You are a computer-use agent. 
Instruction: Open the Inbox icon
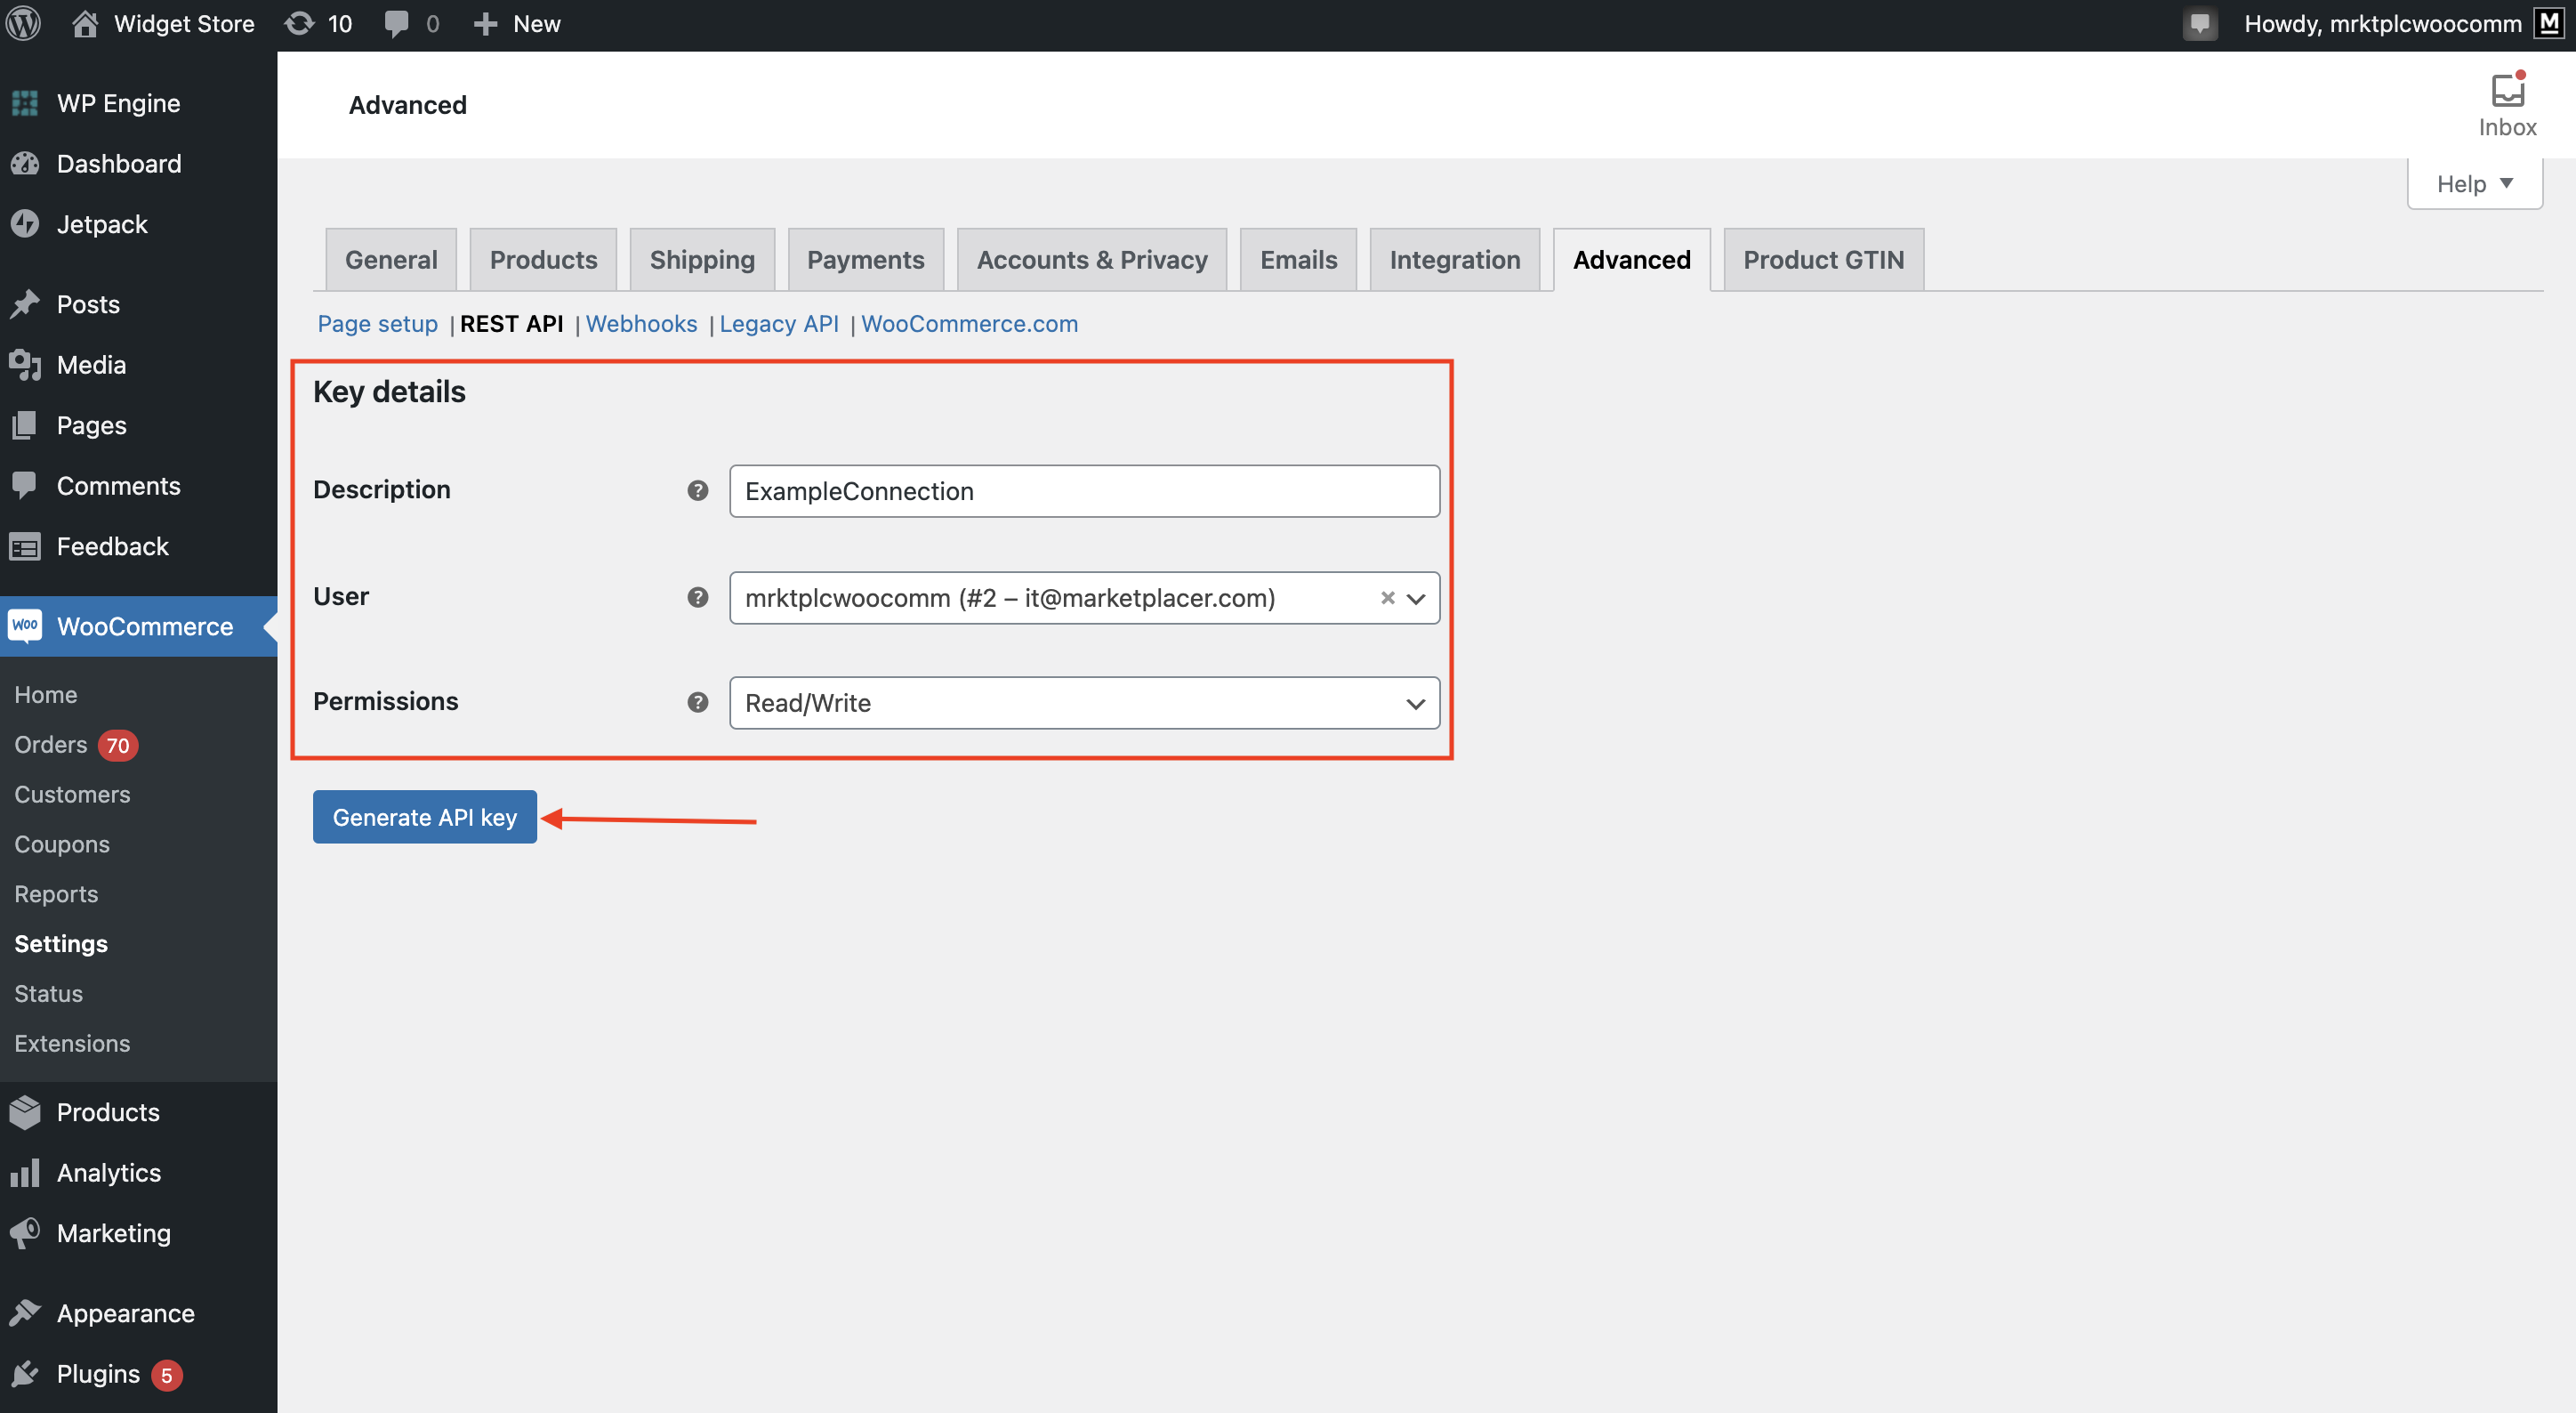click(x=2507, y=90)
